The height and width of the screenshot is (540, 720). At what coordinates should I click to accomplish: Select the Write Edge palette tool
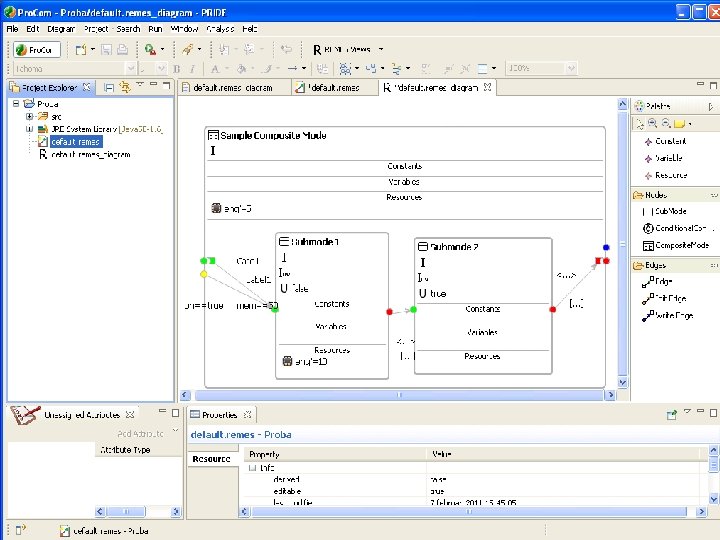point(673,315)
